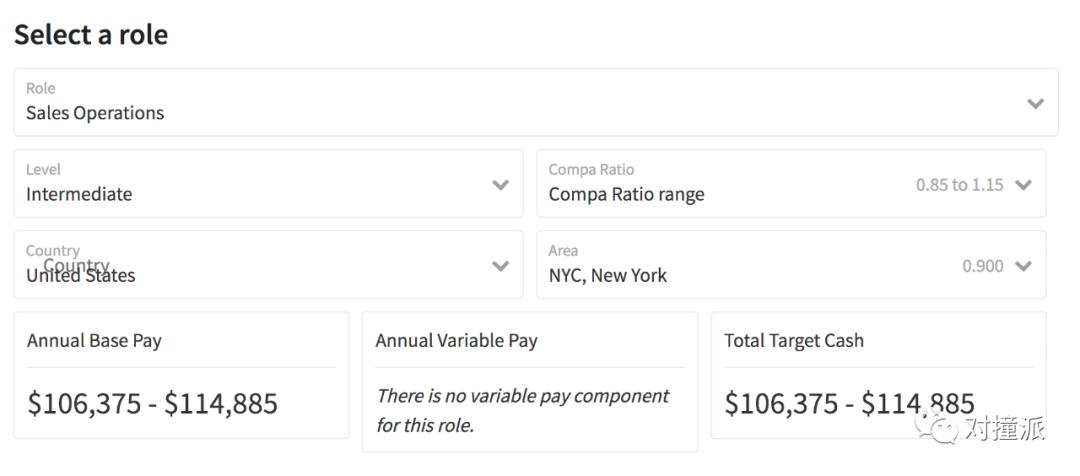The height and width of the screenshot is (476, 1080).
Task: Click the amount under Total Target Cash
Action: [x=849, y=403]
